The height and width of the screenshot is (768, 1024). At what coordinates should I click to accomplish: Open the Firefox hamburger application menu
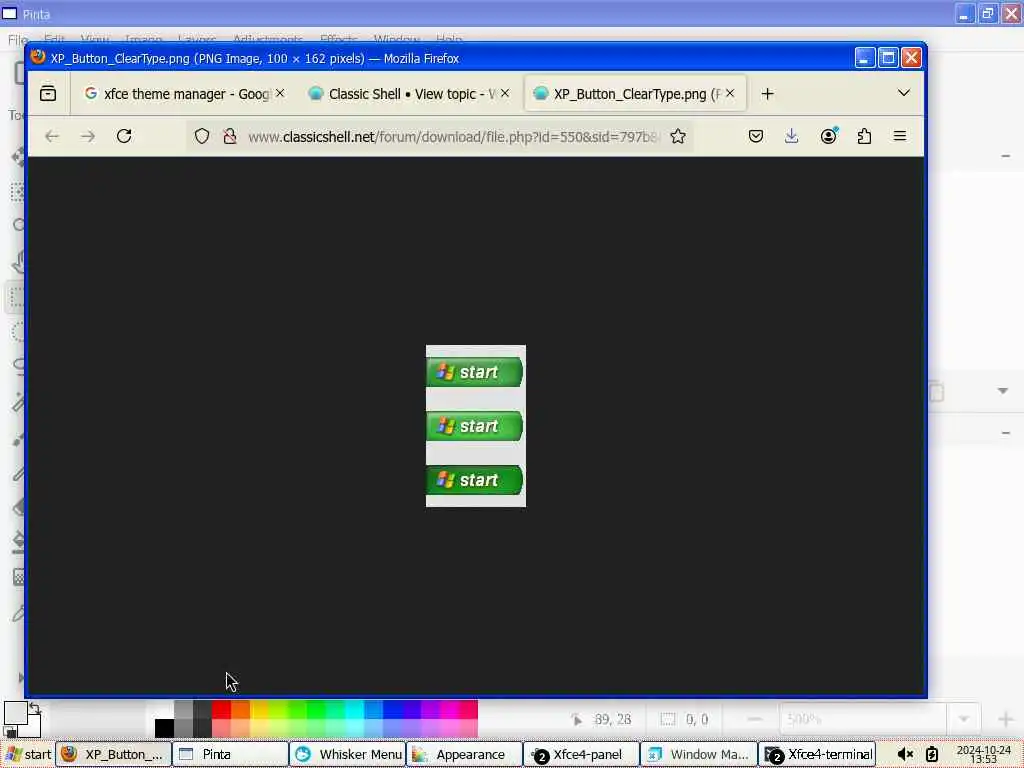tap(900, 136)
